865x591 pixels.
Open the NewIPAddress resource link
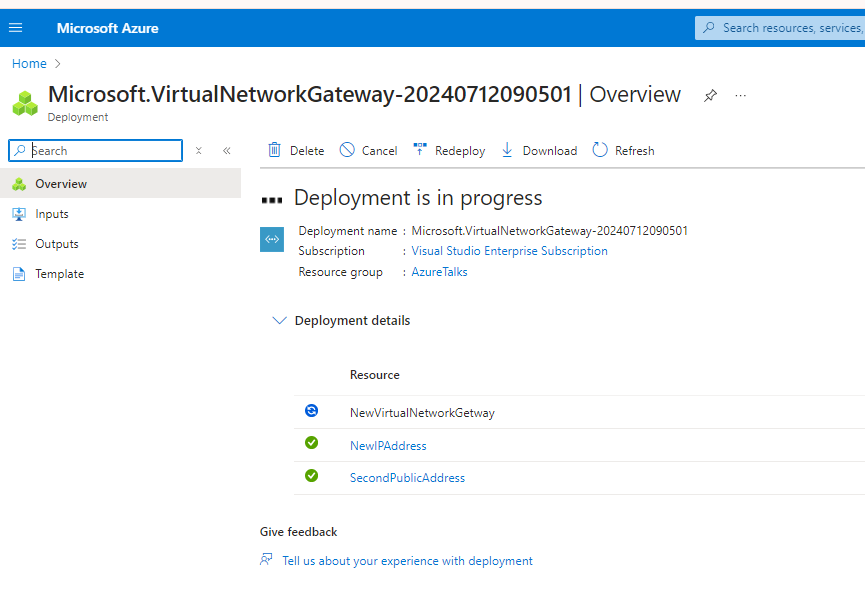[x=388, y=445]
